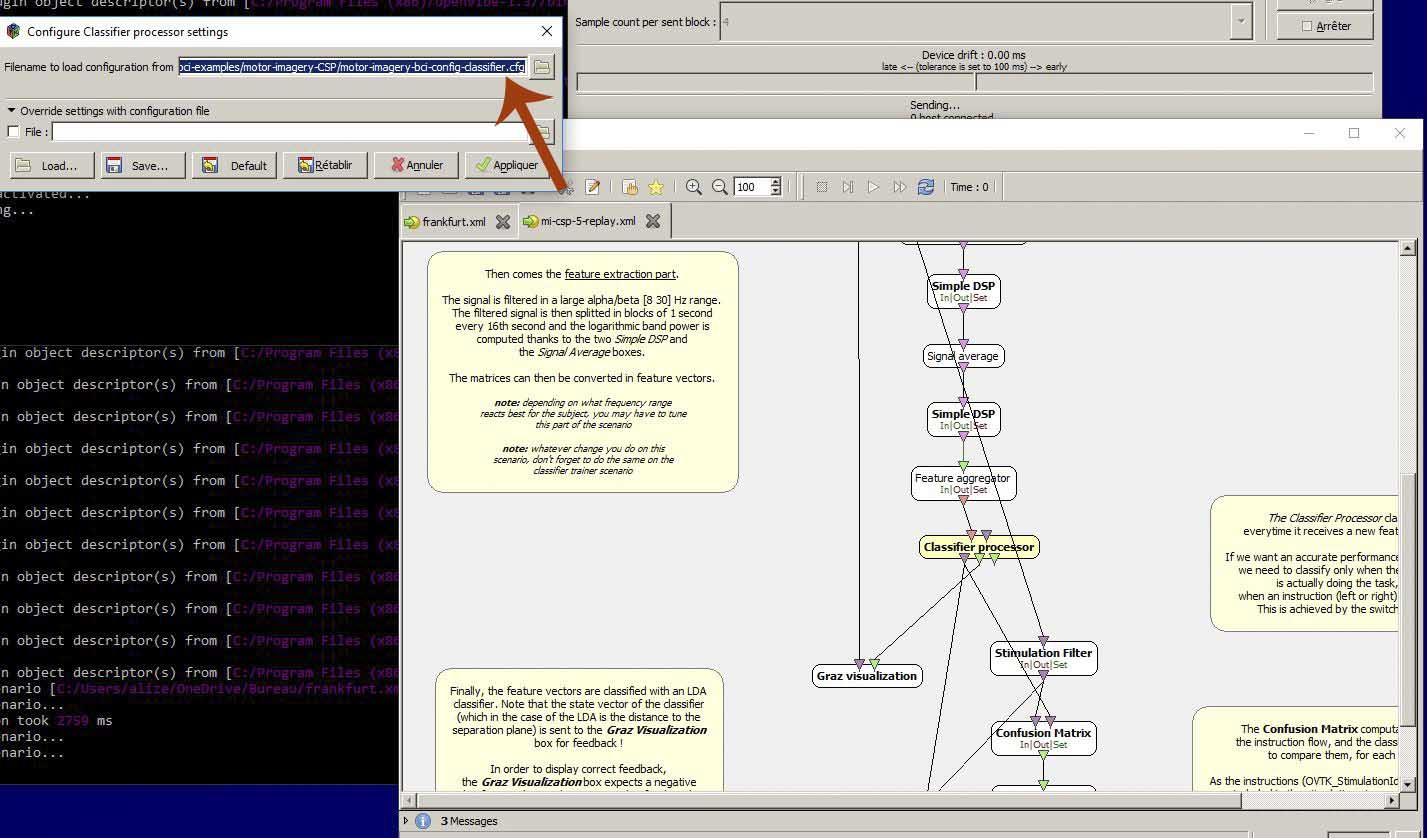
Task: Click the zoom percentage spinner arrows
Action: point(775,187)
